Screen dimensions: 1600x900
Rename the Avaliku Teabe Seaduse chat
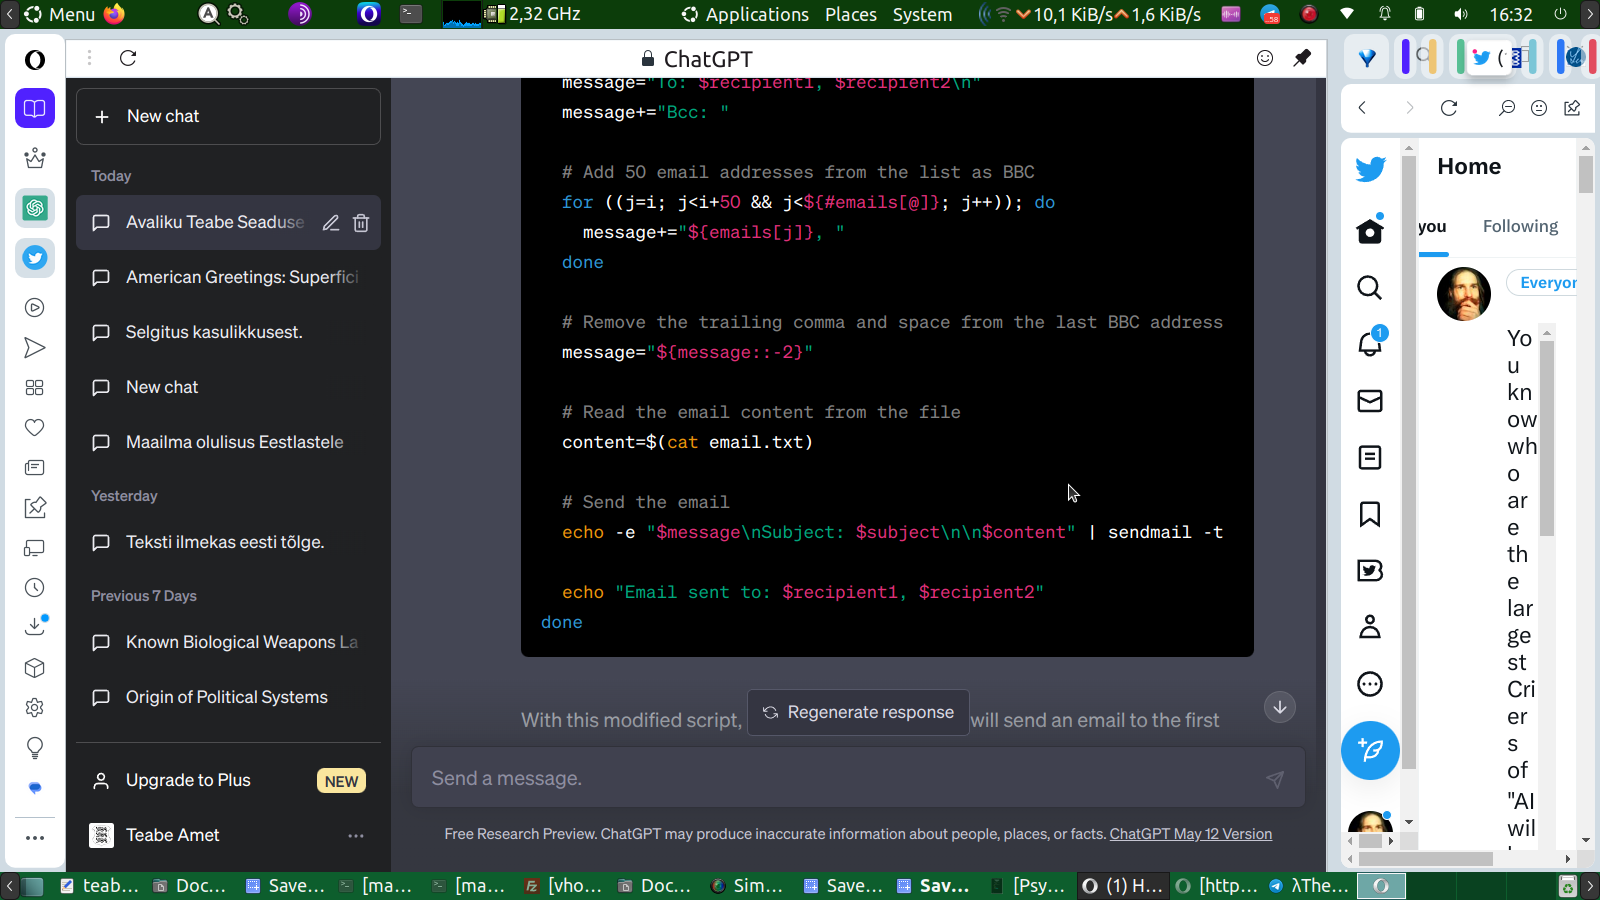click(x=331, y=223)
